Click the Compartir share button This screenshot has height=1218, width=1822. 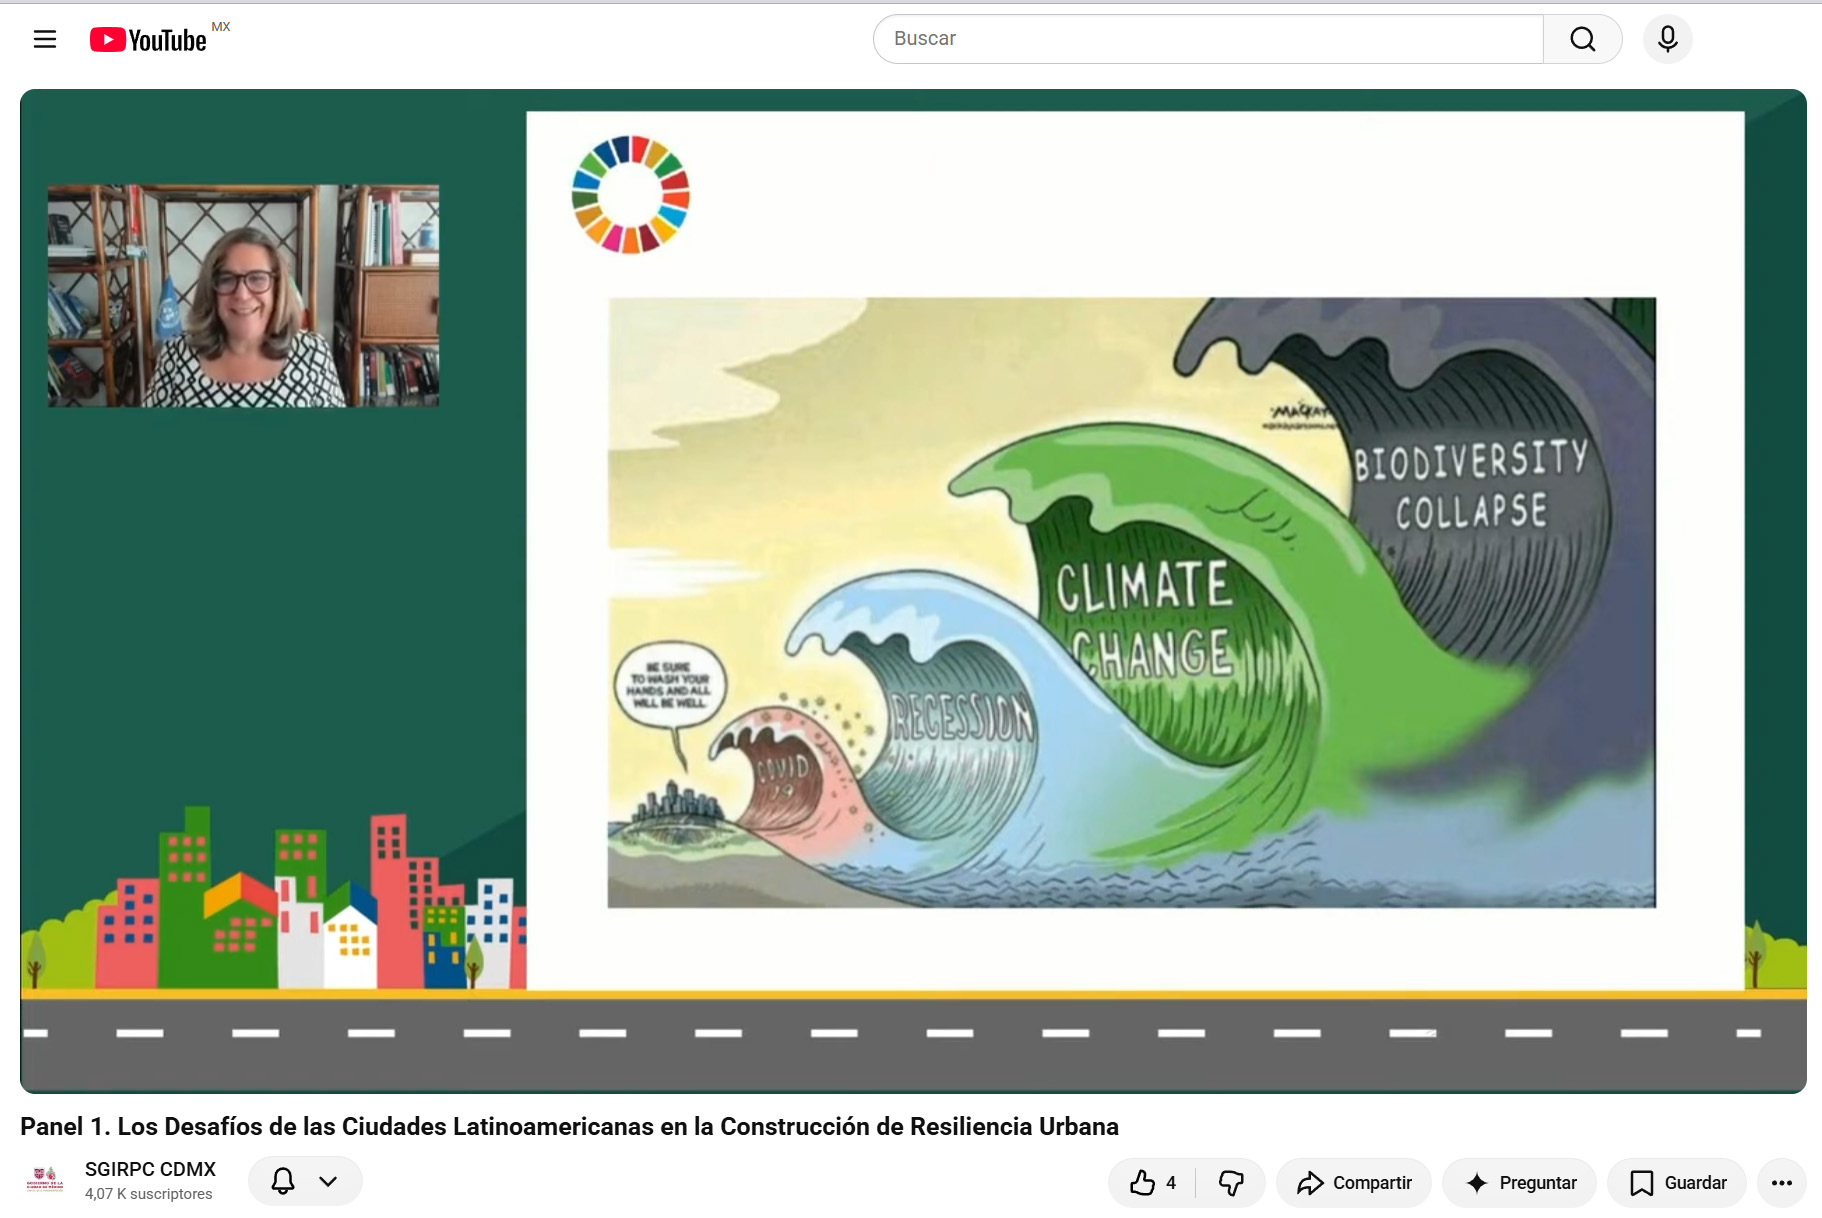tap(1354, 1183)
